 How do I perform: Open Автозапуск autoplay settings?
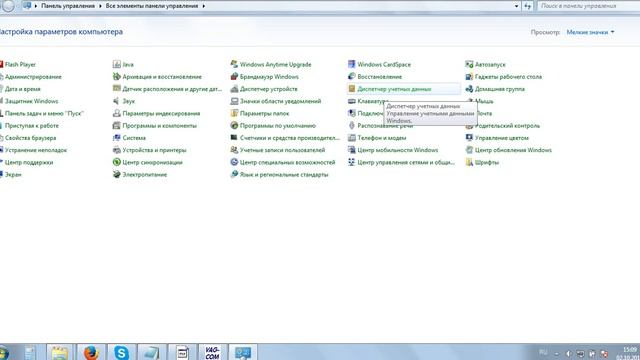tap(485, 64)
